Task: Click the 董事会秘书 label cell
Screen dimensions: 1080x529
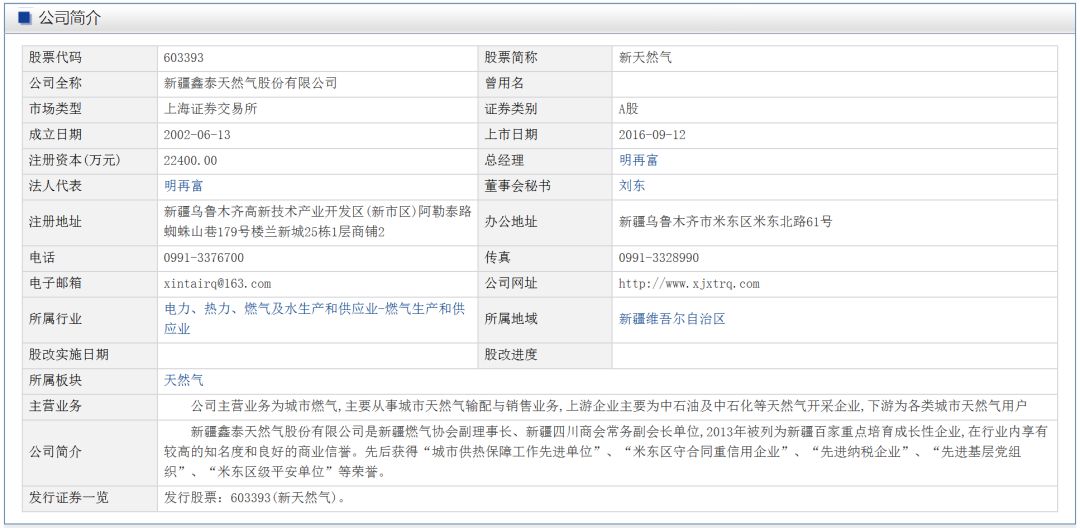Action: click(545, 186)
